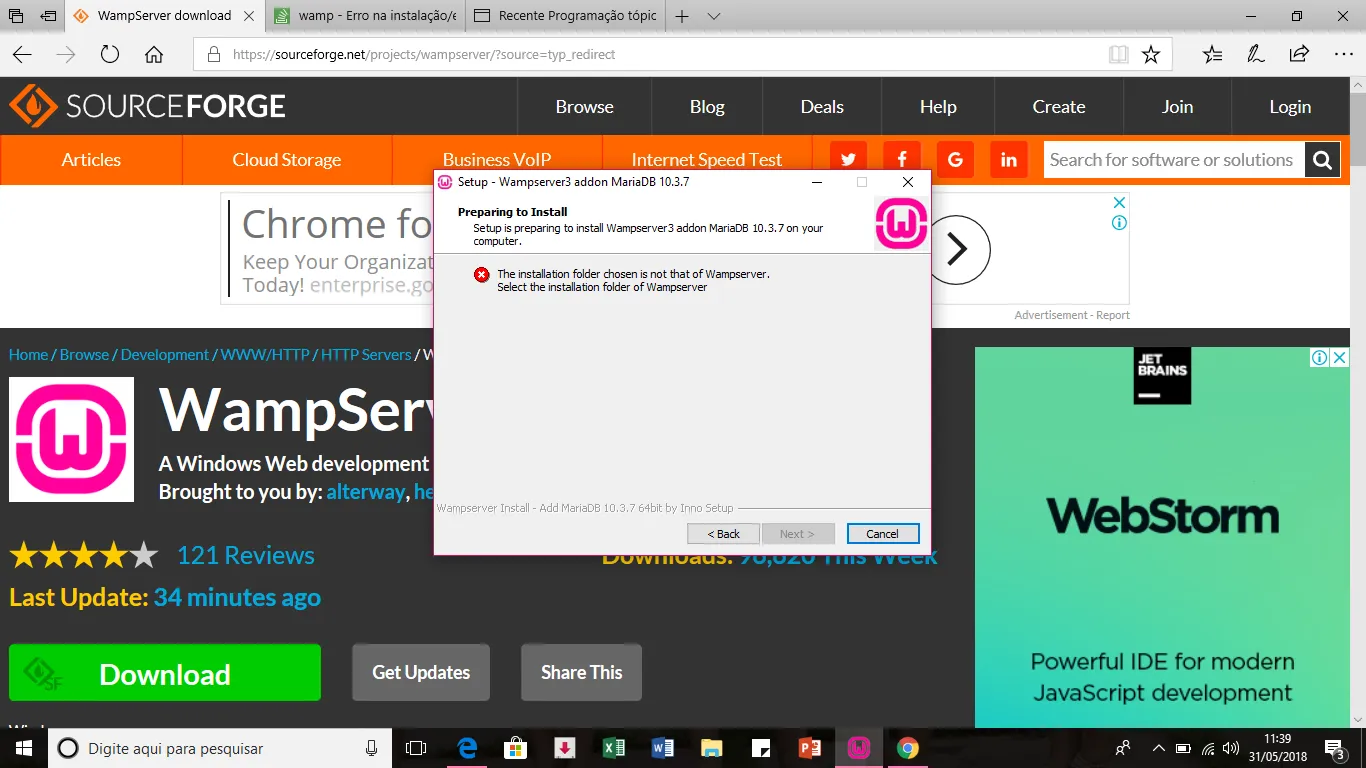Open File Explorer from the taskbar
Screen dimensions: 1366x768
point(711,748)
